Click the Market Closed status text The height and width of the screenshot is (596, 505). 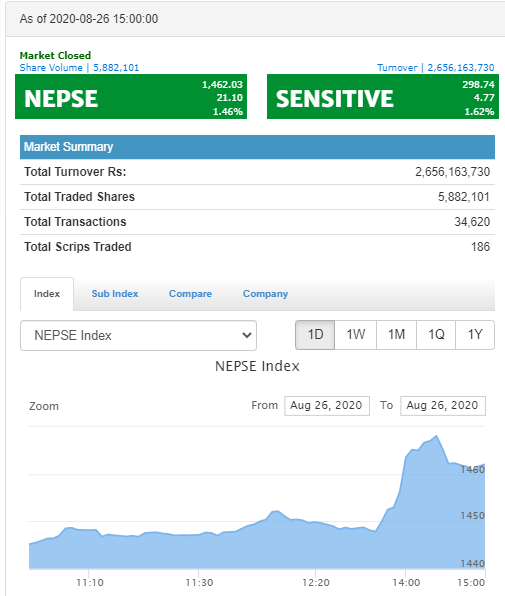[55, 55]
